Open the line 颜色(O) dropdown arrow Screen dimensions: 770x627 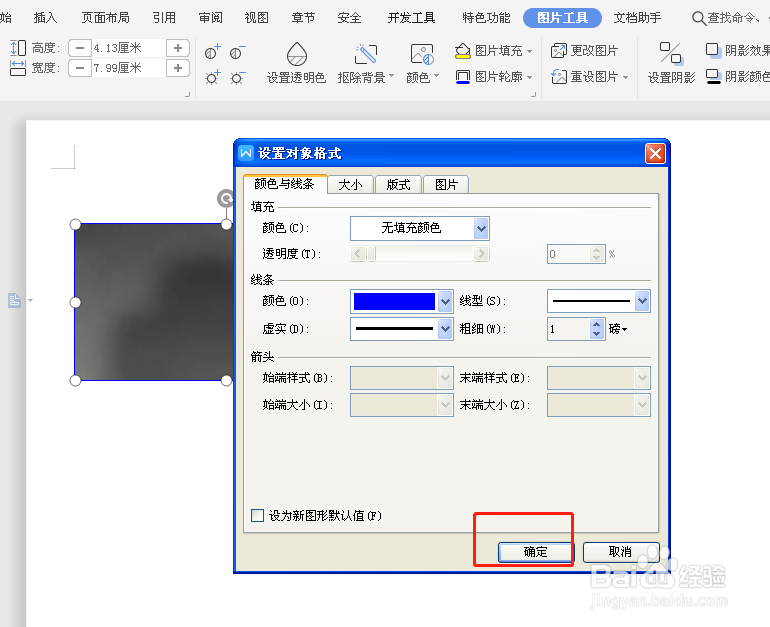point(445,301)
